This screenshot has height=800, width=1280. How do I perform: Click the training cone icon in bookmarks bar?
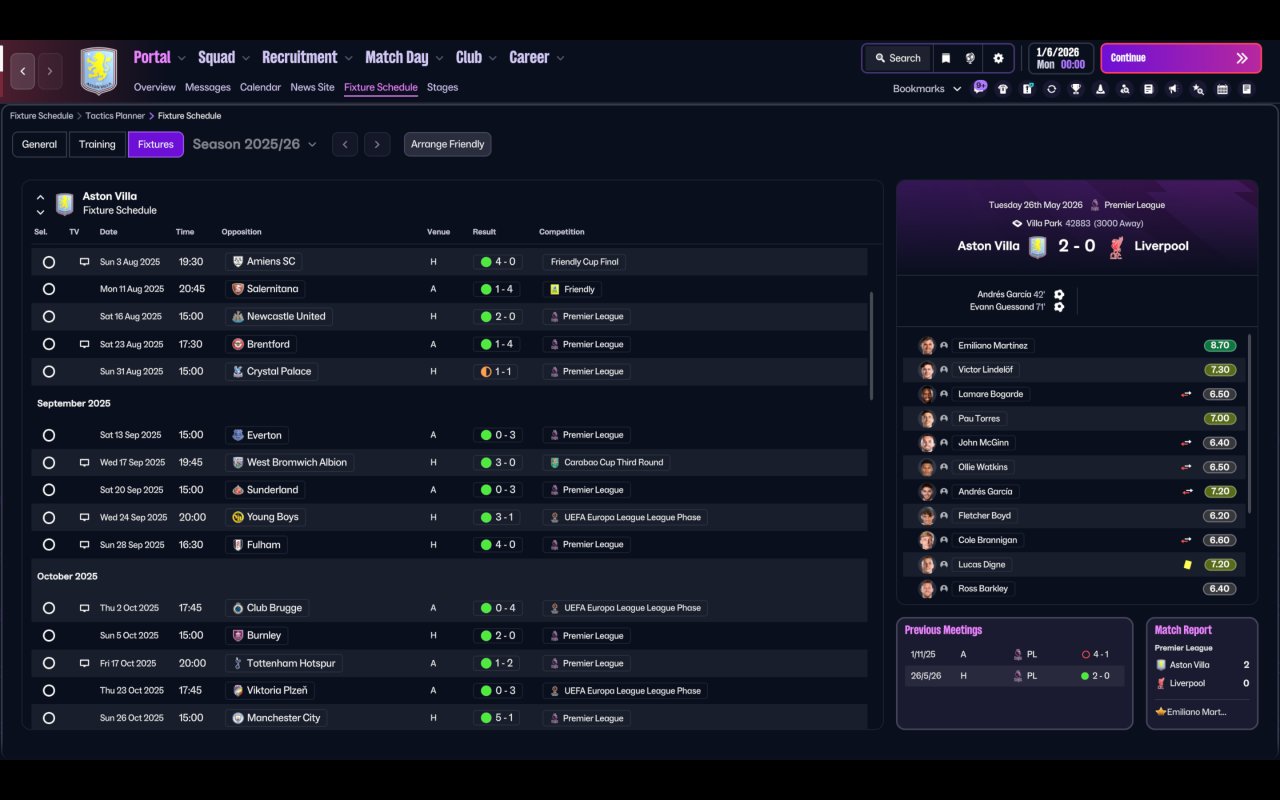[1100, 89]
